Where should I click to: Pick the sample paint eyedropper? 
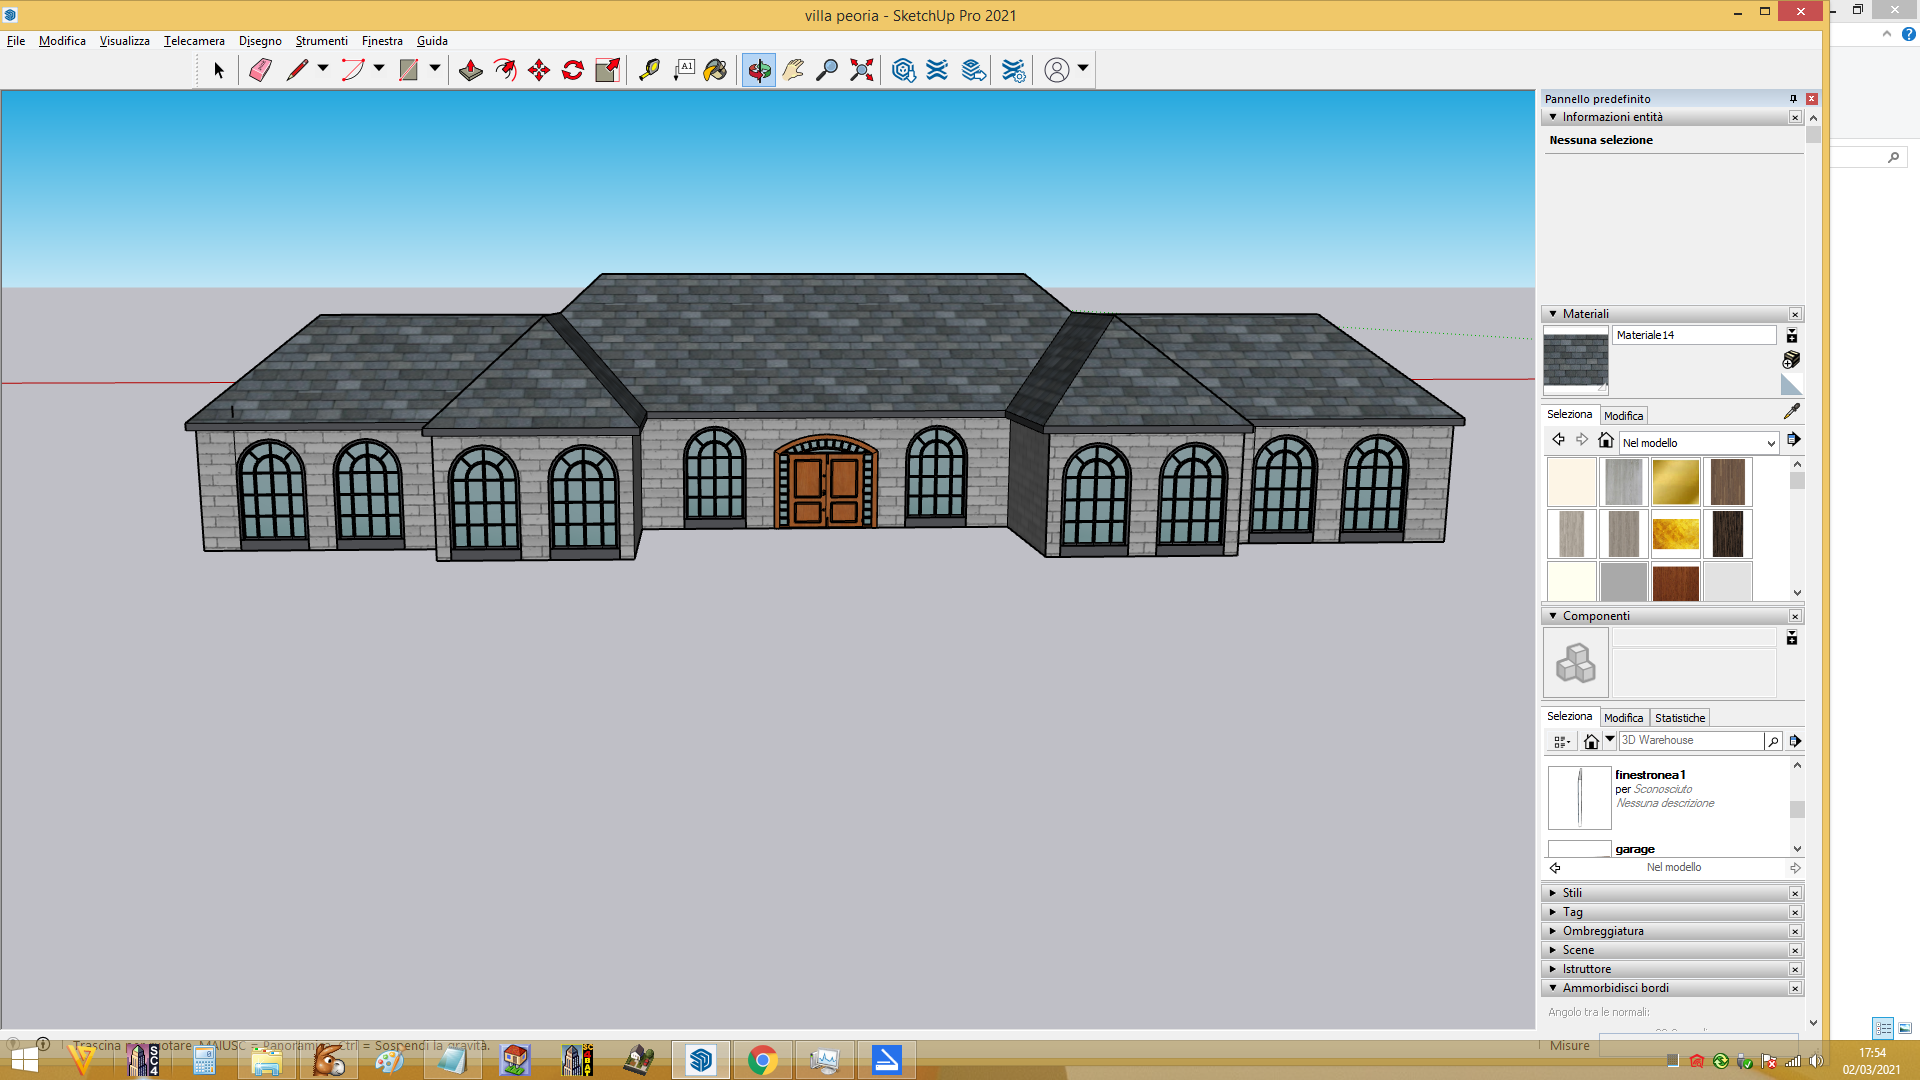point(1792,411)
